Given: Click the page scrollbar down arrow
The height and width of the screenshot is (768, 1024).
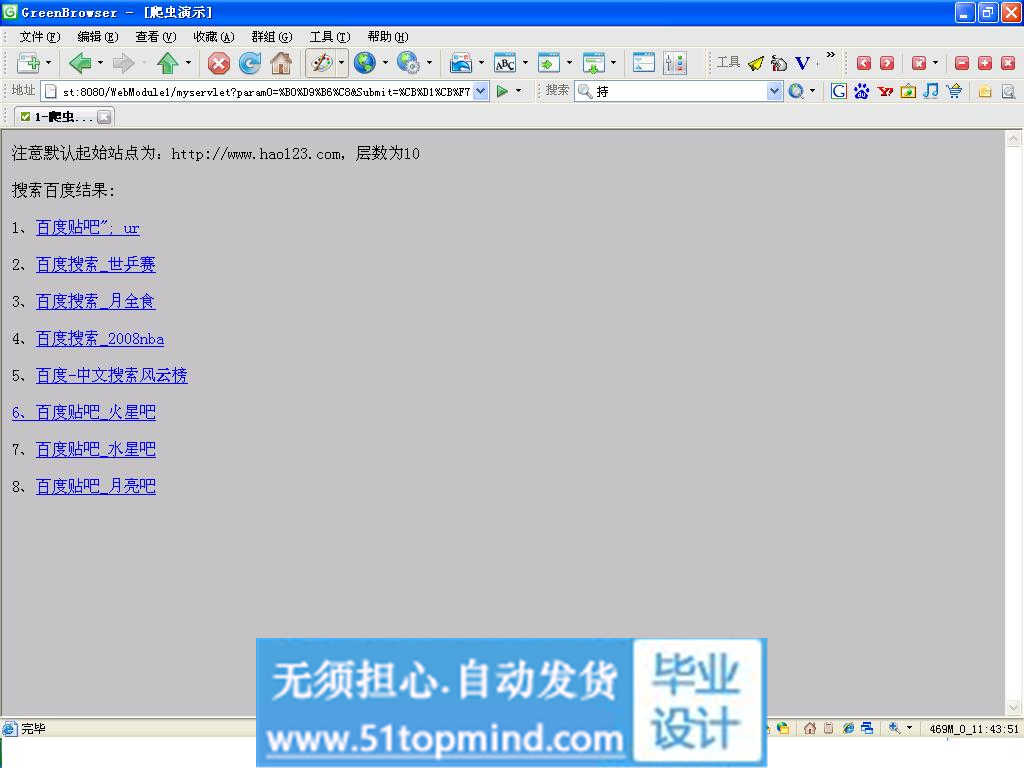Looking at the screenshot, I should (x=1013, y=708).
